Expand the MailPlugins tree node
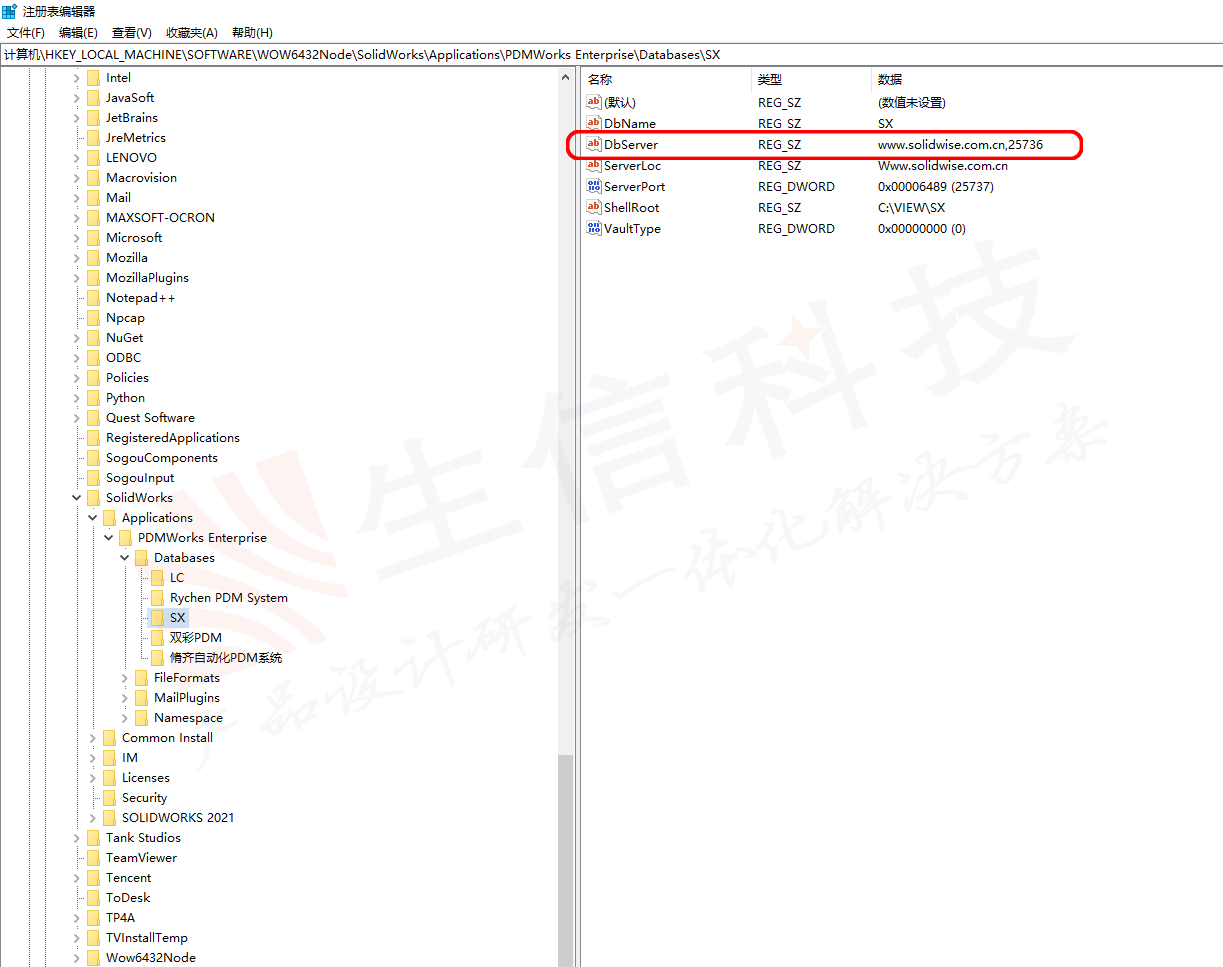Screen dimensions: 1223x967 pos(125,698)
